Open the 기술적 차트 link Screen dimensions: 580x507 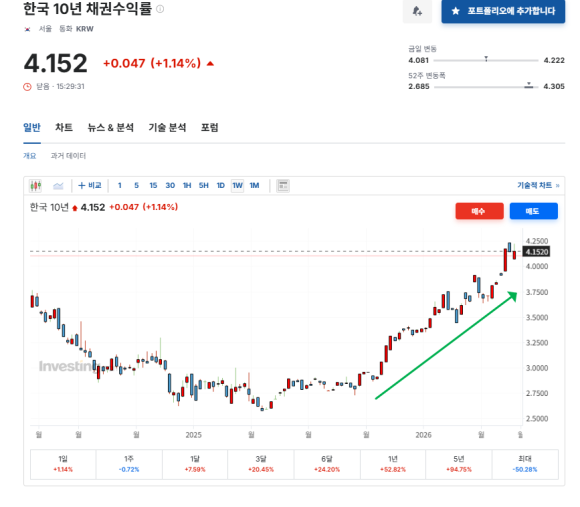(x=538, y=185)
